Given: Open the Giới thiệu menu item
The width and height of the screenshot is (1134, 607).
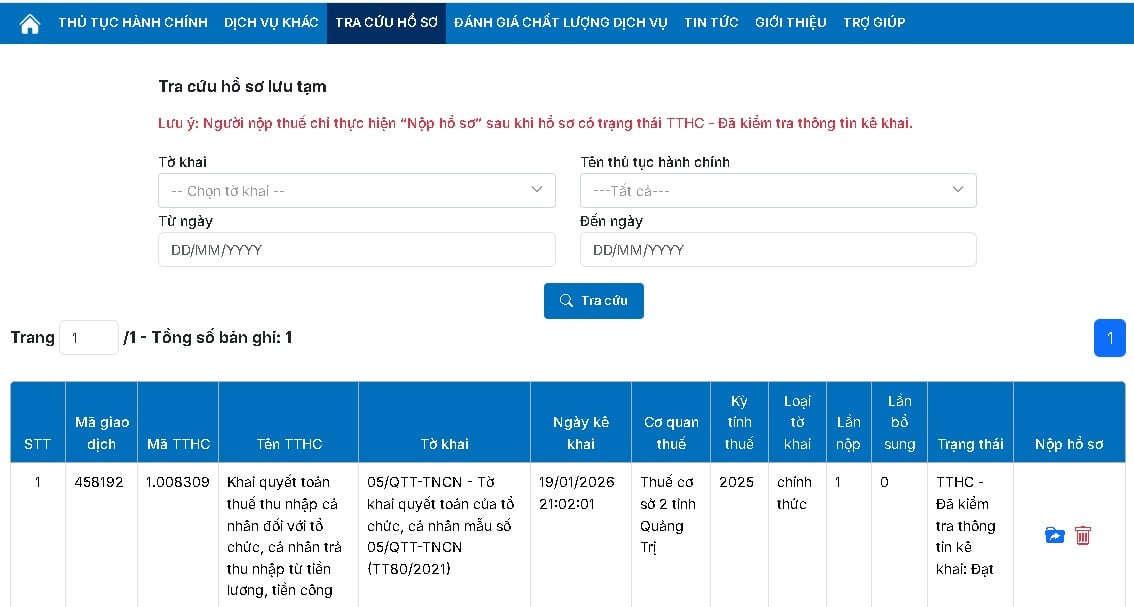Looking at the screenshot, I should pos(790,22).
